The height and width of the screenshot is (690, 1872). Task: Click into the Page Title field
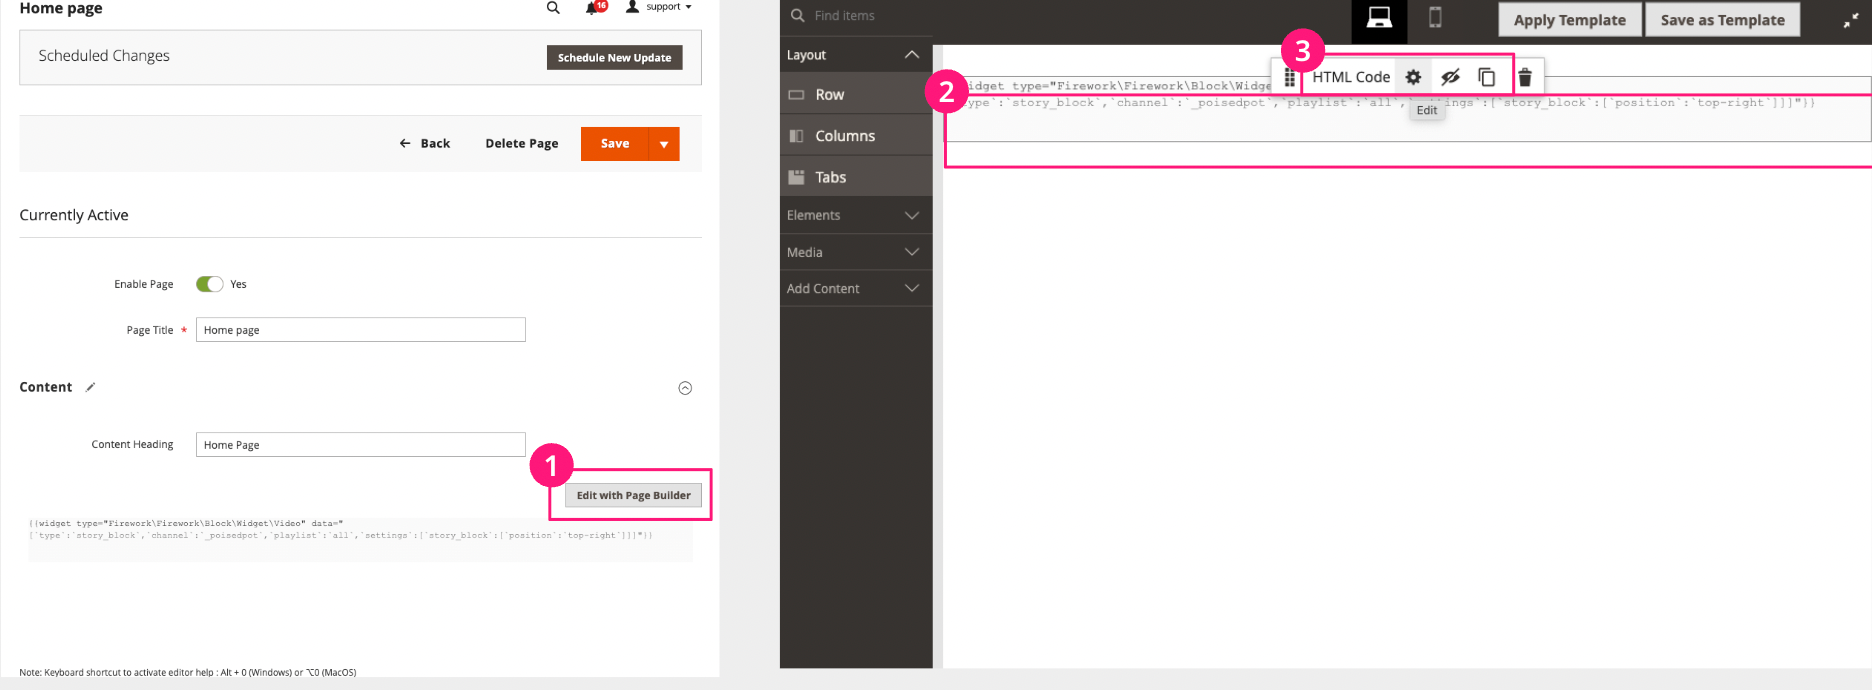click(360, 330)
